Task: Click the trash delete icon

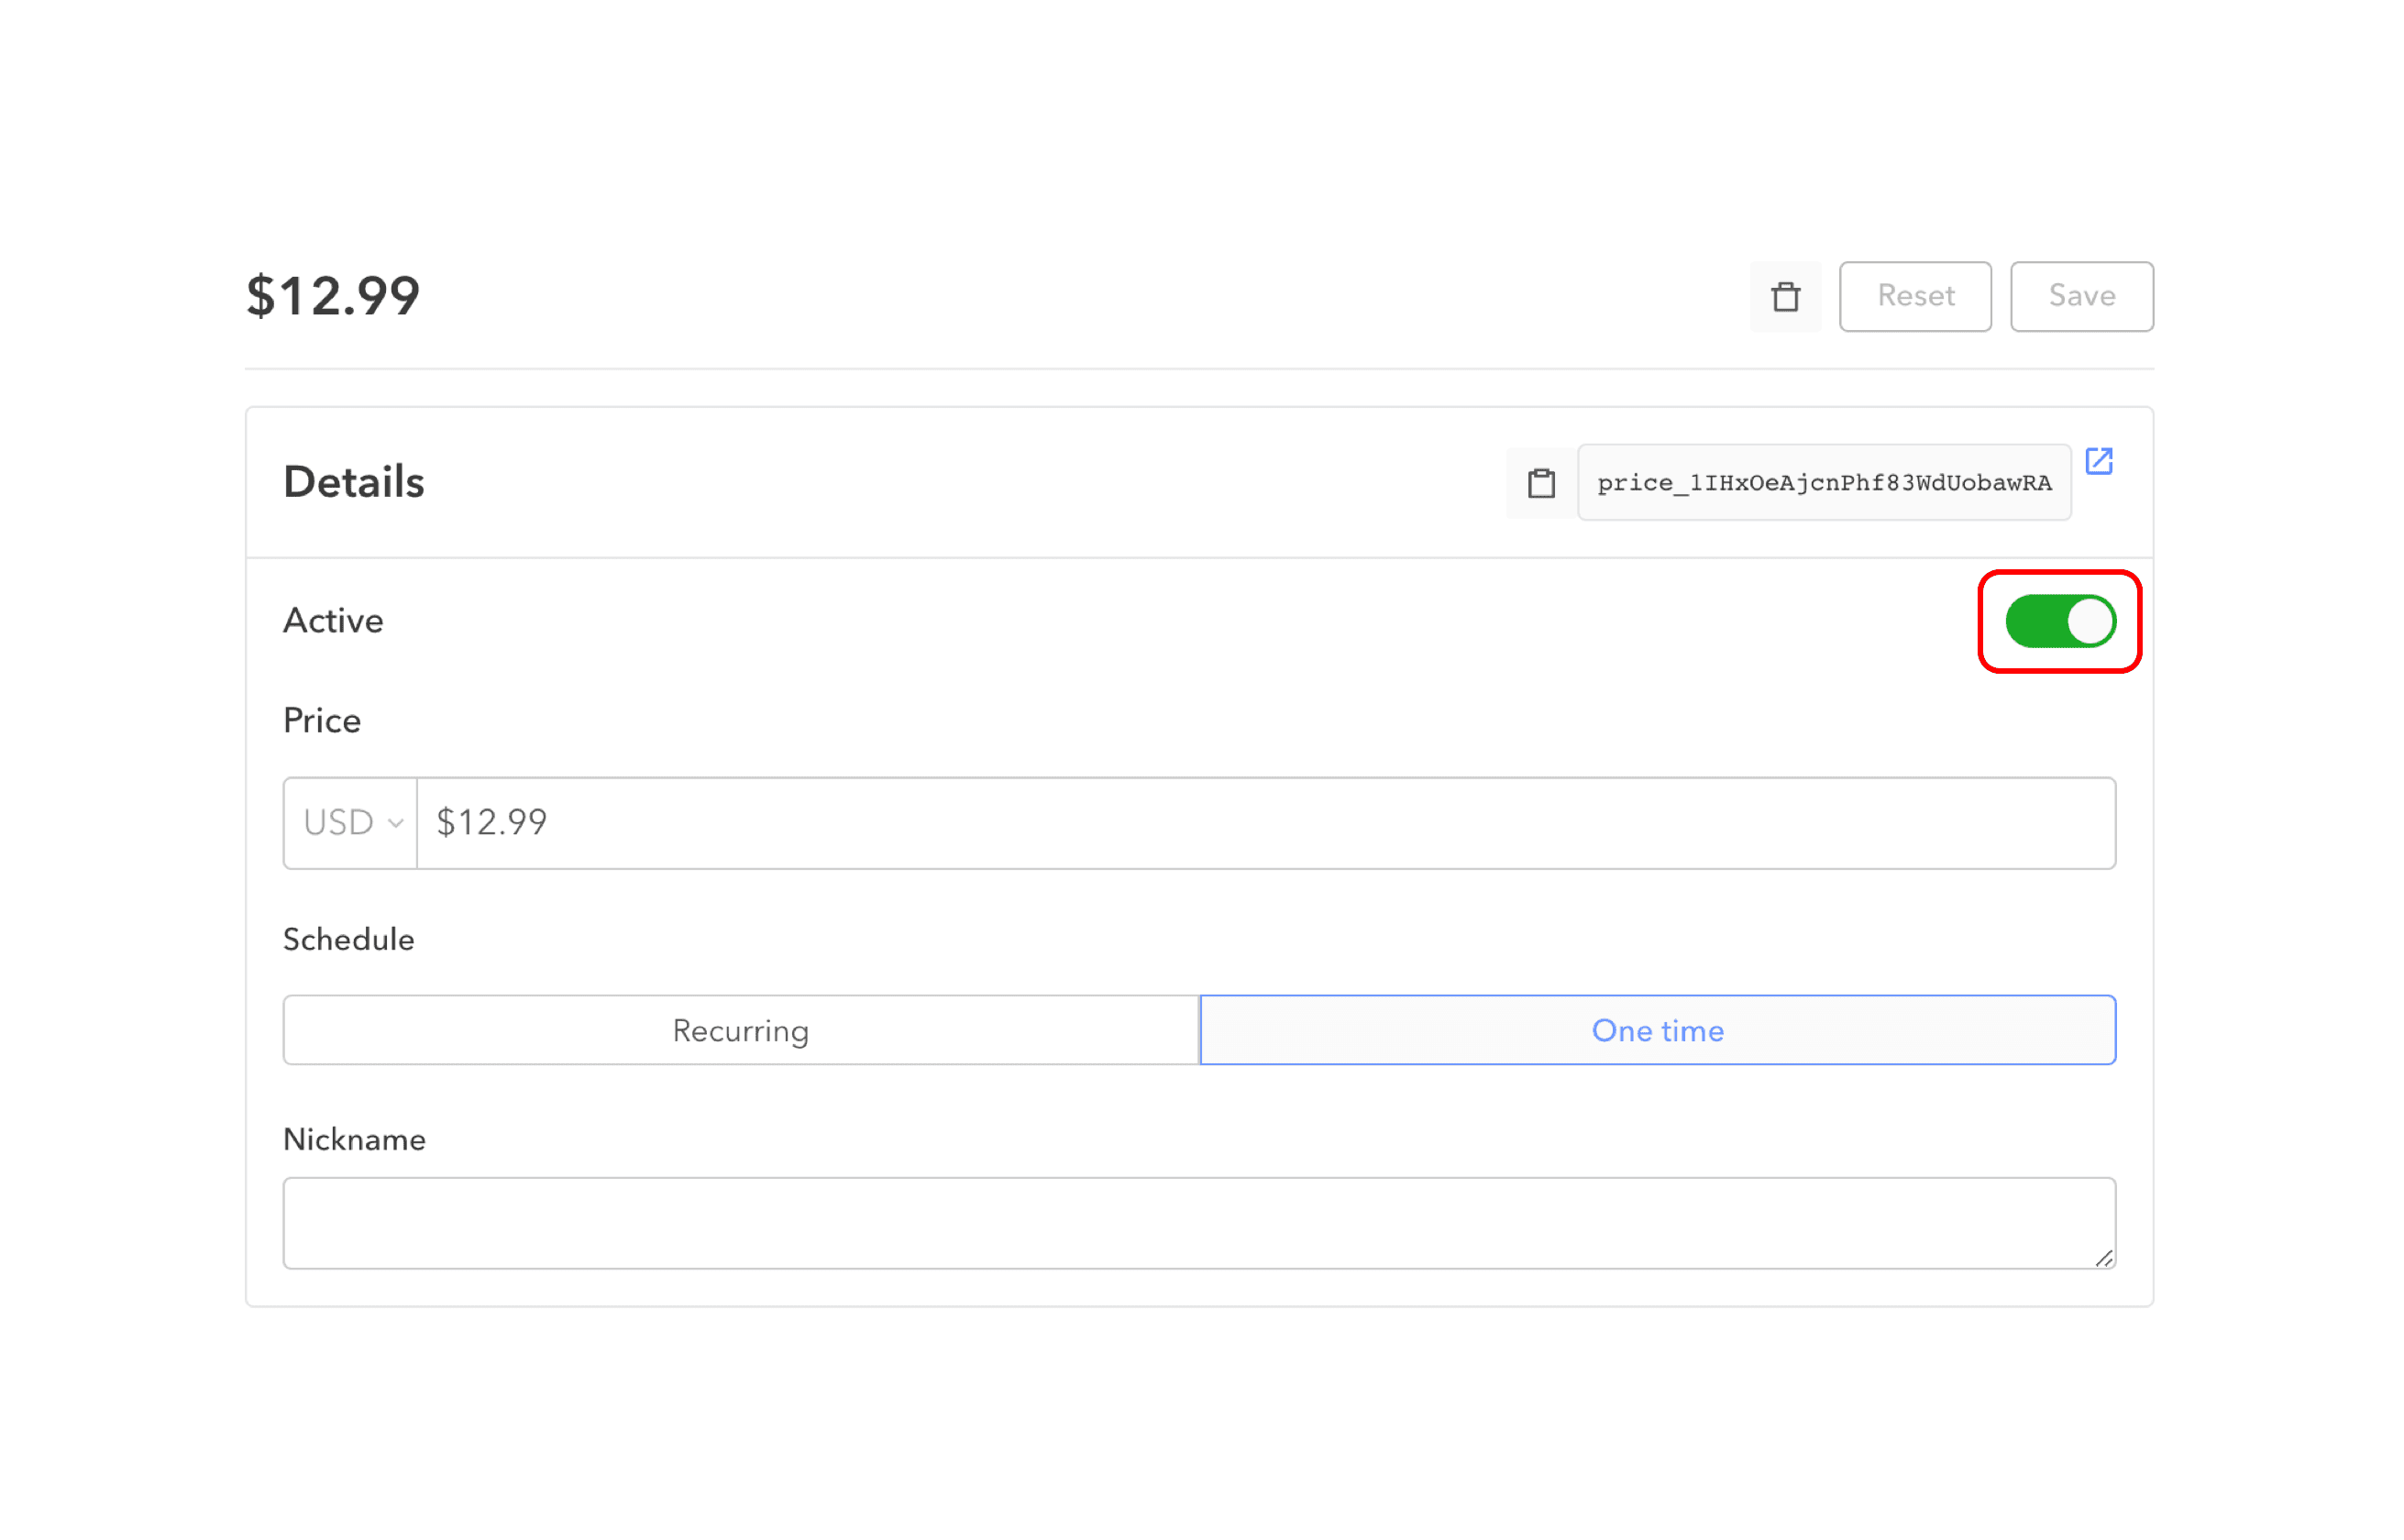Action: pyautogui.click(x=1785, y=297)
